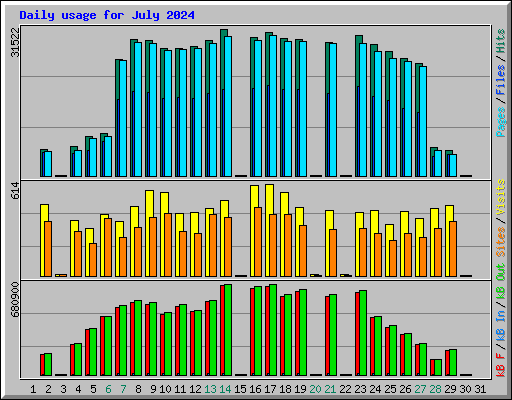
Task: Click day label 9 on the x-axis
Action: click(x=153, y=389)
